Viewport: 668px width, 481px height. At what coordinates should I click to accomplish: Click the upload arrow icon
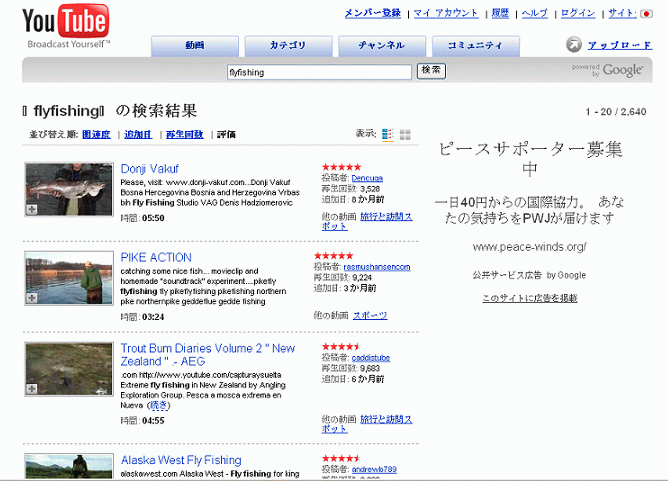(x=574, y=44)
